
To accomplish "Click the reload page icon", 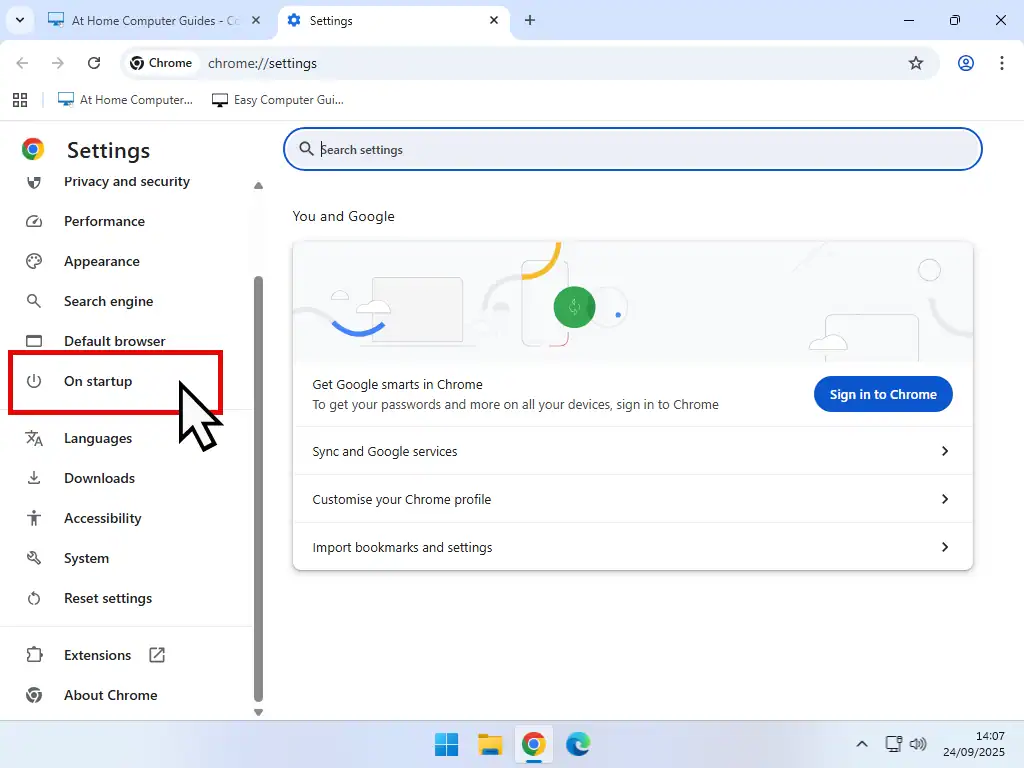I will pyautogui.click(x=94, y=63).
